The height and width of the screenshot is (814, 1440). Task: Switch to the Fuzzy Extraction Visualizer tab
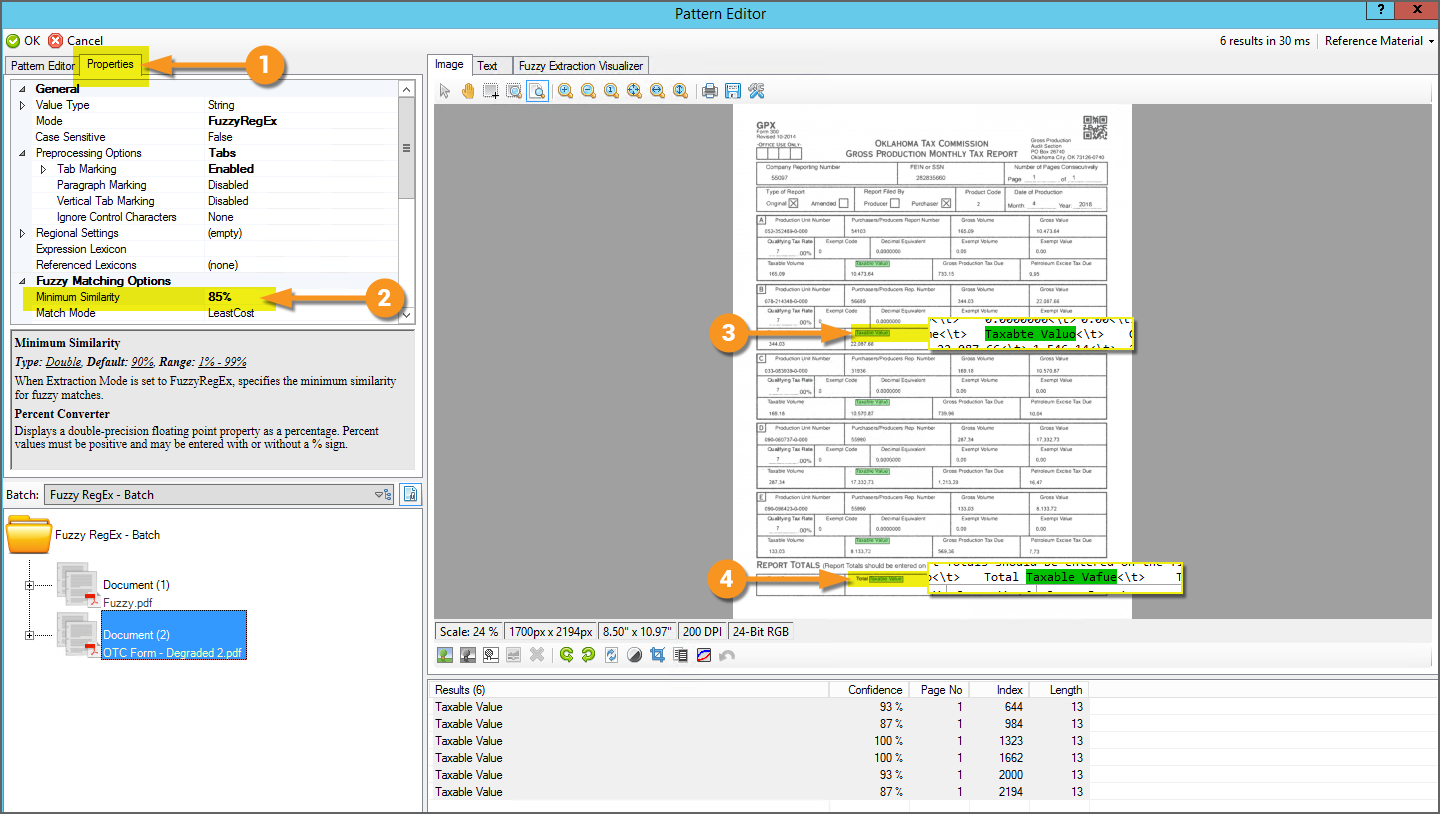click(581, 66)
